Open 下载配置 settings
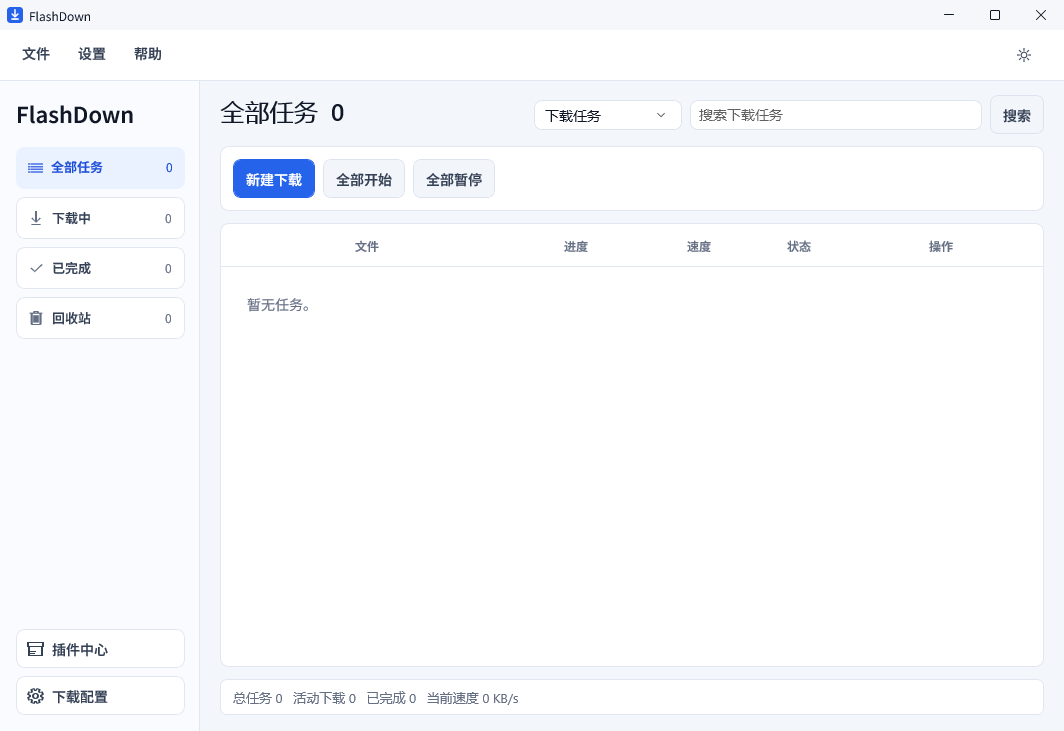 [x=100, y=696]
